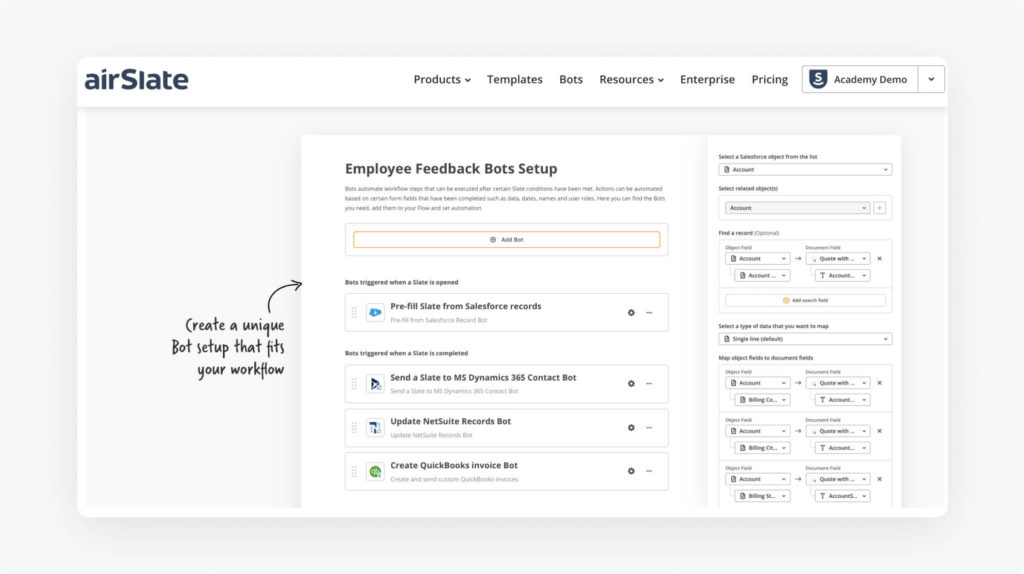Viewport: 1024px width, 574px height.
Task: Click gear icon for Create QuickBooks invoice Bot
Action: 631,471
